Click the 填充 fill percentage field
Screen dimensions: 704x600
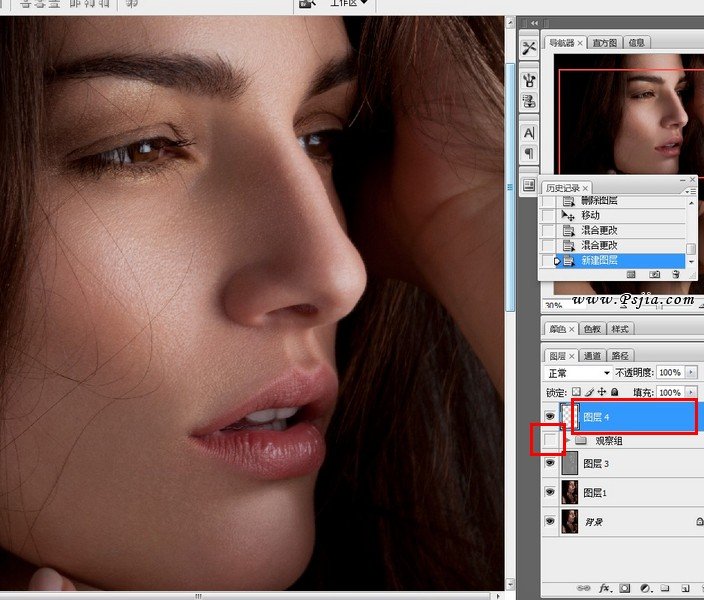[x=668, y=392]
